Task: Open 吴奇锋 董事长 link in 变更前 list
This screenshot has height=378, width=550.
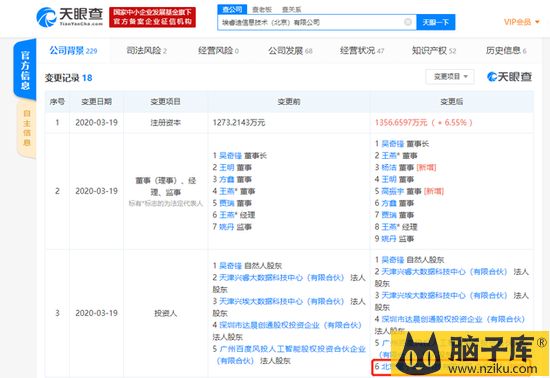Action: click(230, 156)
